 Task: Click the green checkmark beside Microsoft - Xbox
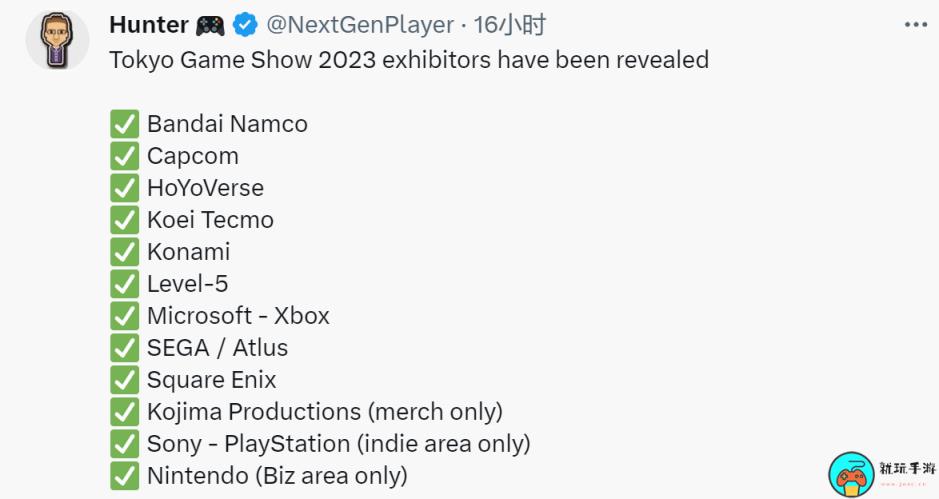[125, 316]
